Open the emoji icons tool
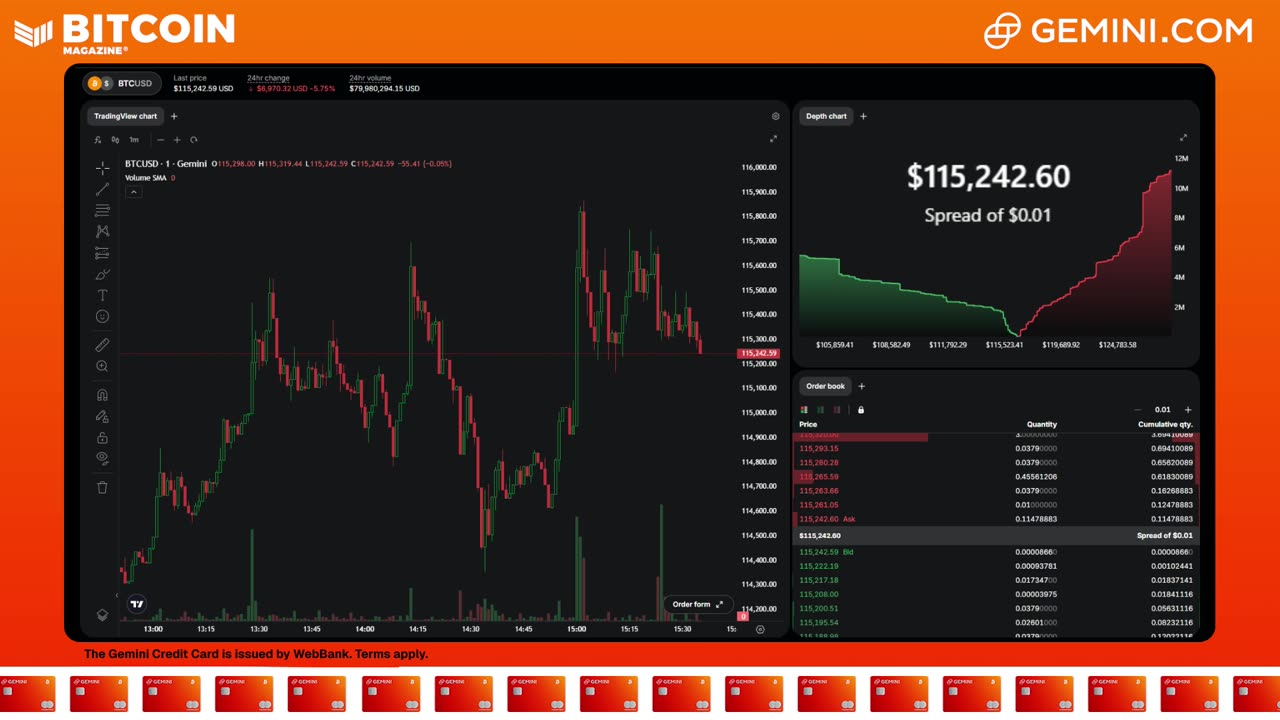 coord(102,316)
